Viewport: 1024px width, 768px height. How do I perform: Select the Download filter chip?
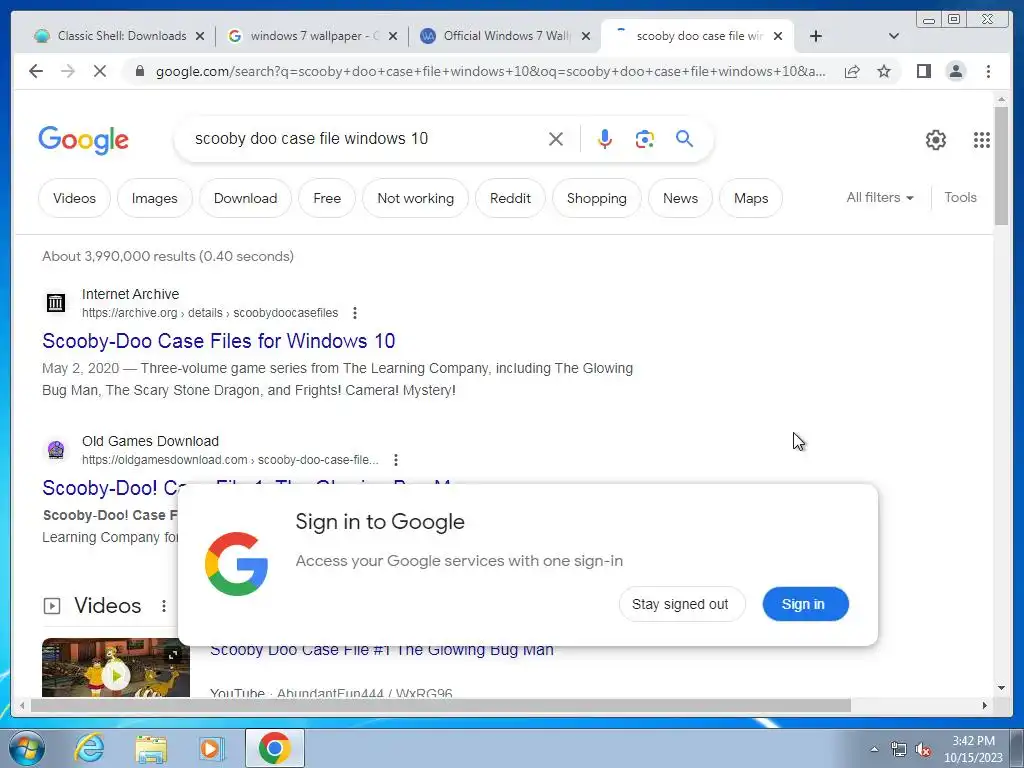pos(246,198)
